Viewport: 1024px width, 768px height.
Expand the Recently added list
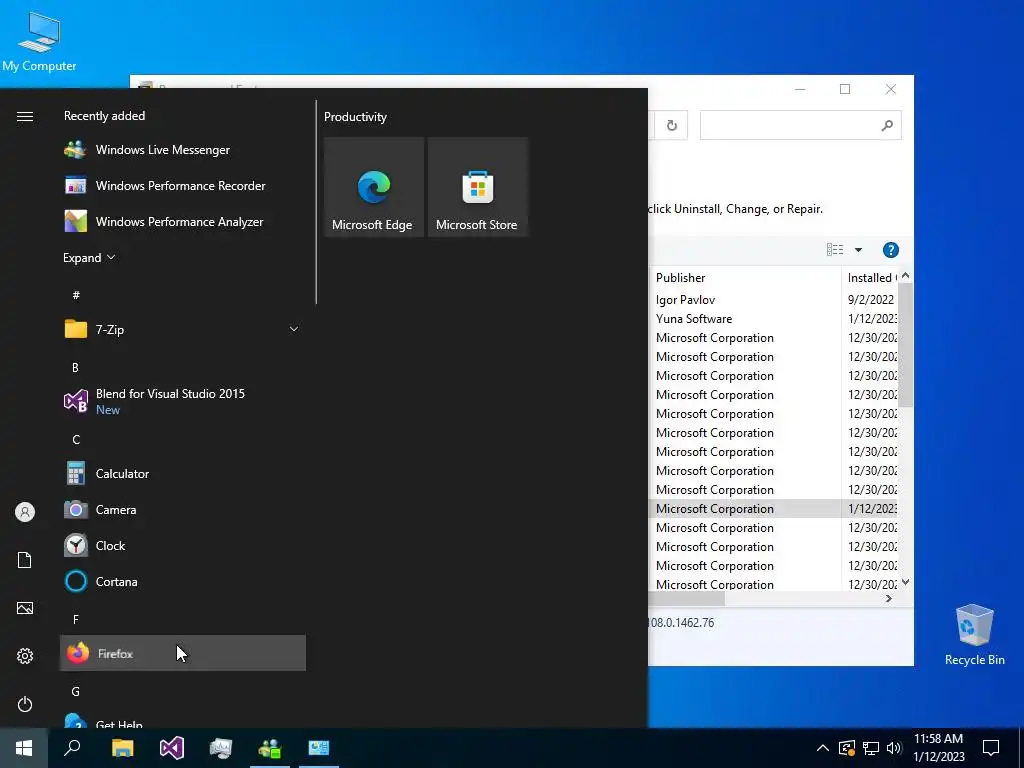(89, 257)
